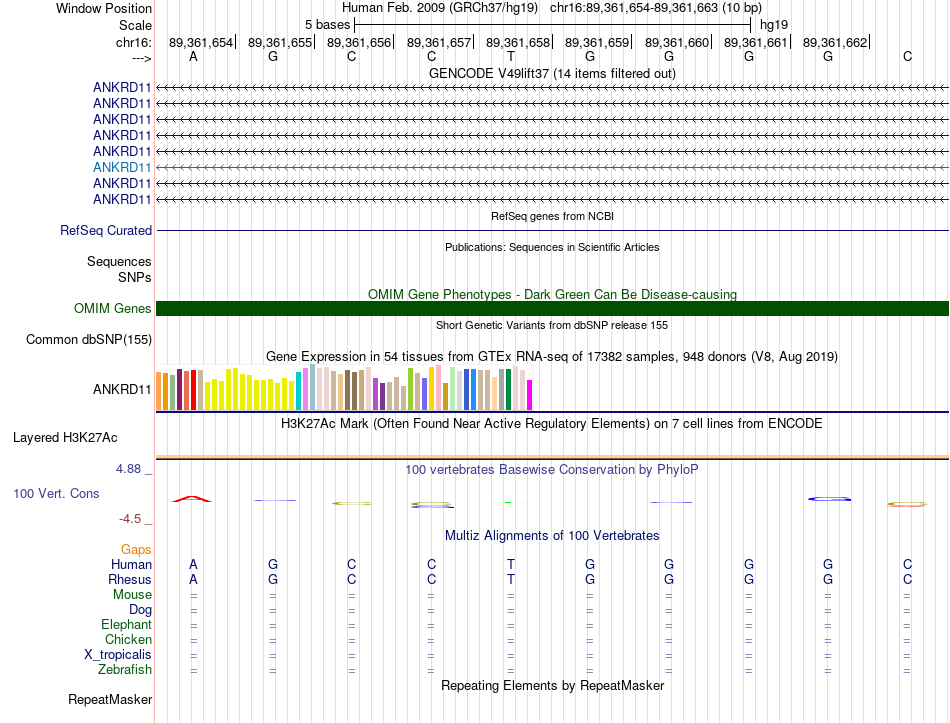950x723 pixels.
Task: Open Short Genetic Variants from dbSNP title
Action: [x=552, y=325]
